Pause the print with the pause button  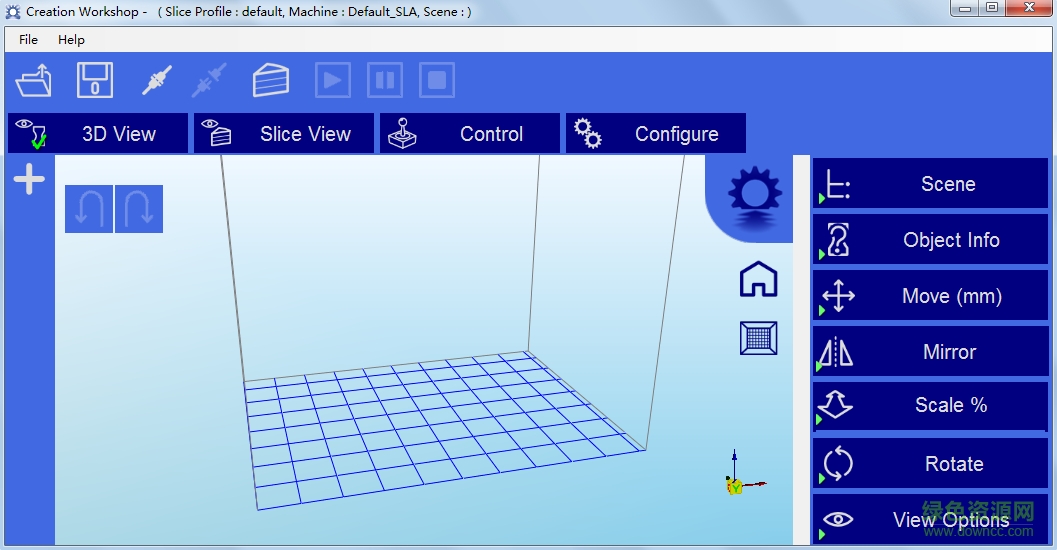click(385, 80)
